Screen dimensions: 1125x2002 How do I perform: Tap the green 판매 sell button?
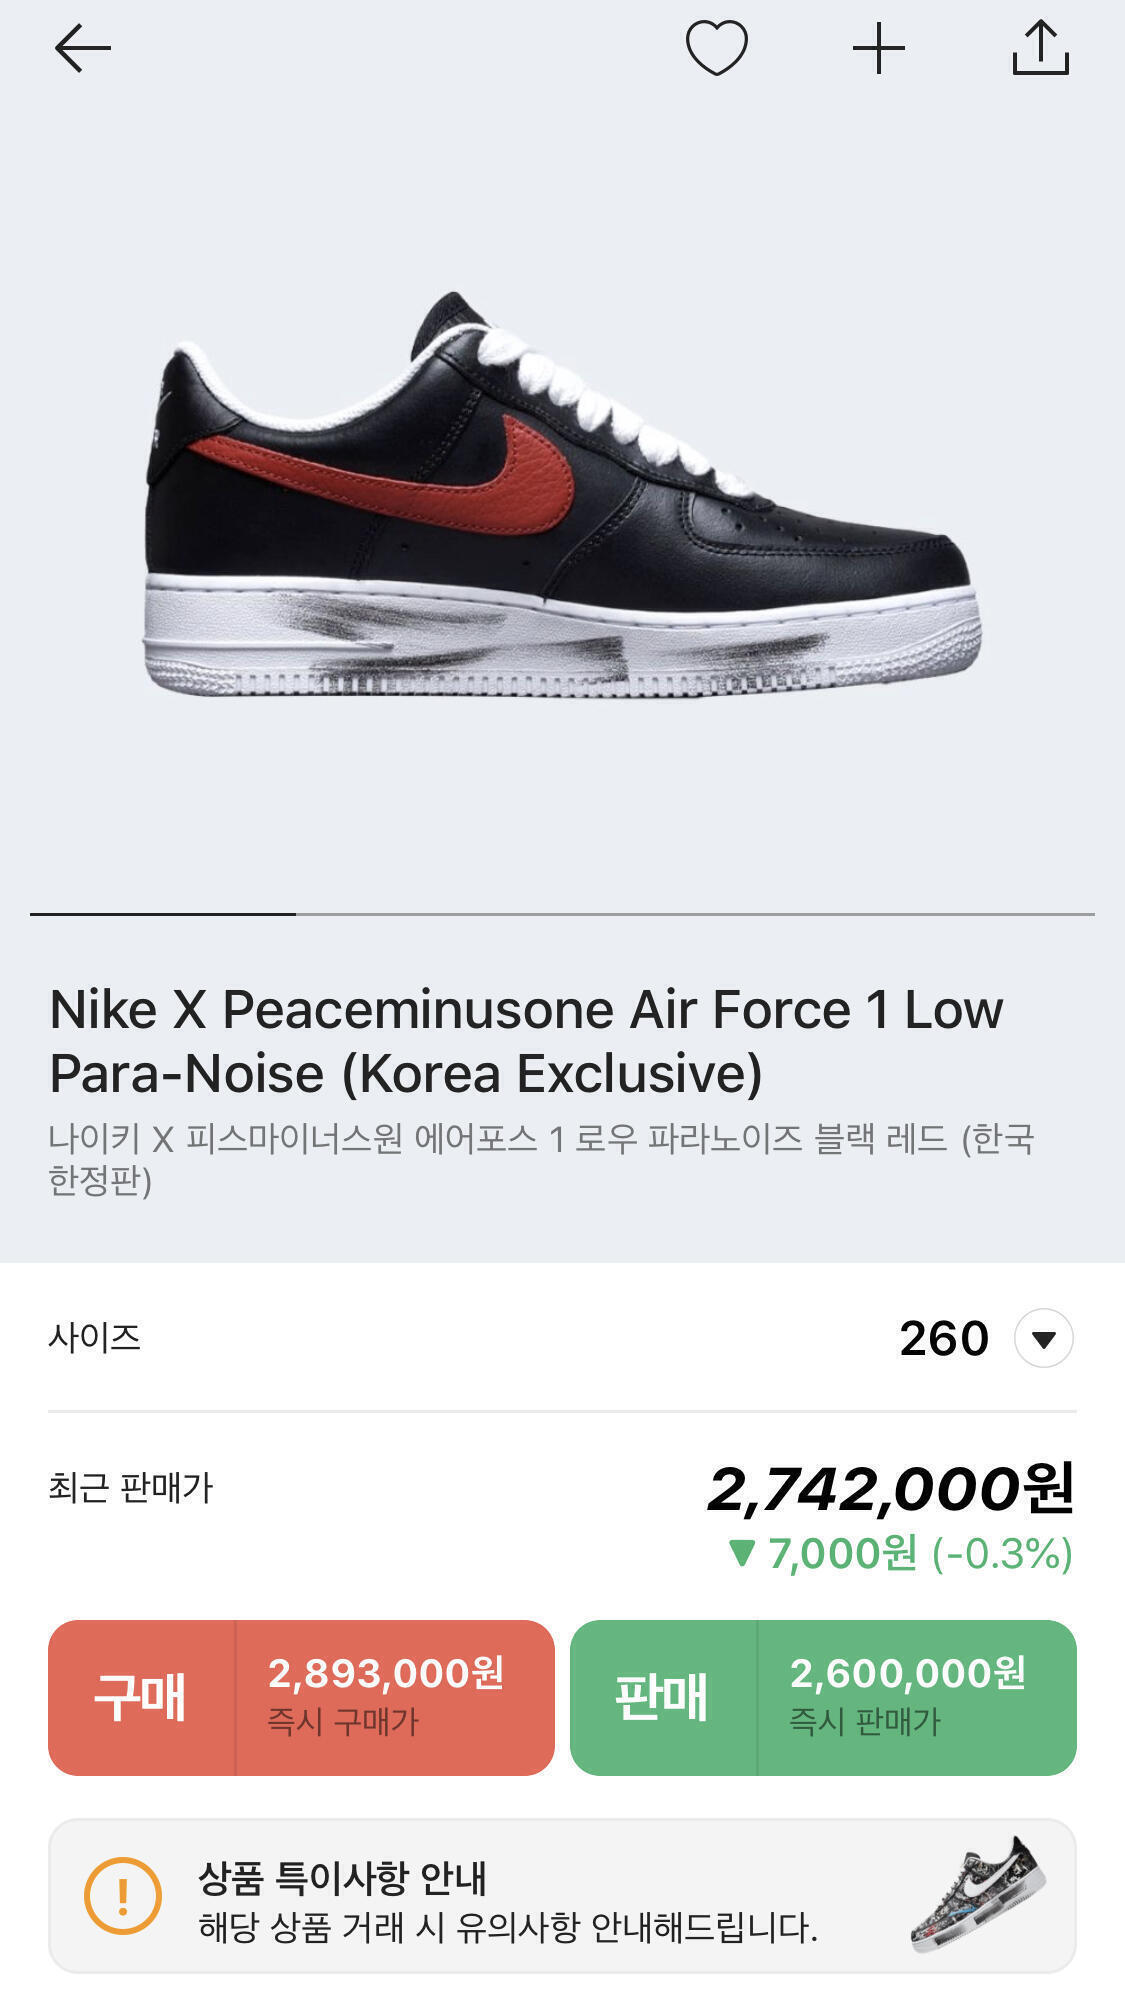pos(662,1697)
